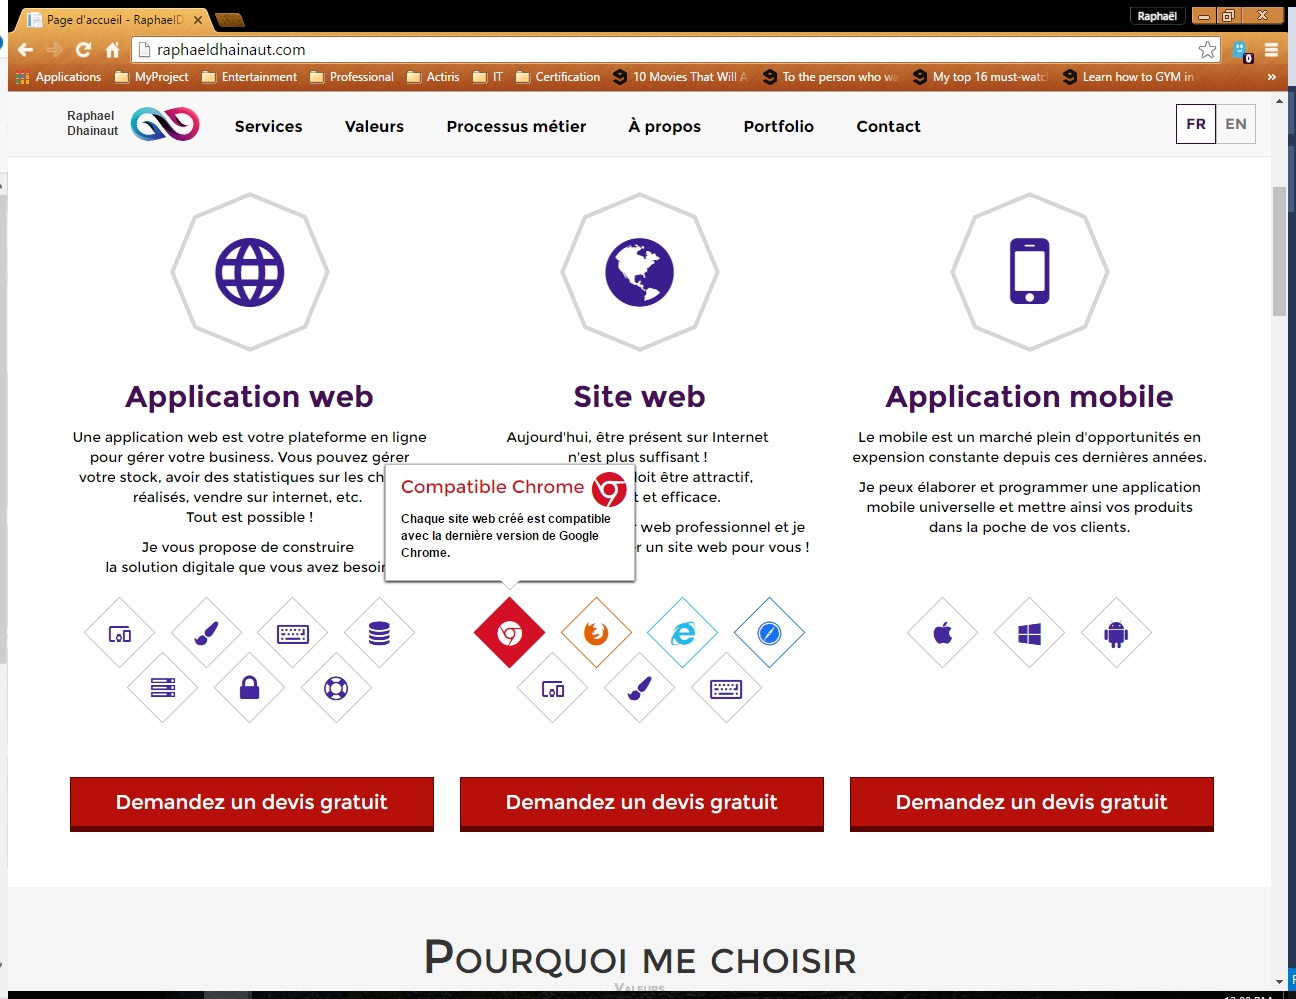Go to Processus métier in the navigation
The width and height of the screenshot is (1296, 999).
[516, 126]
